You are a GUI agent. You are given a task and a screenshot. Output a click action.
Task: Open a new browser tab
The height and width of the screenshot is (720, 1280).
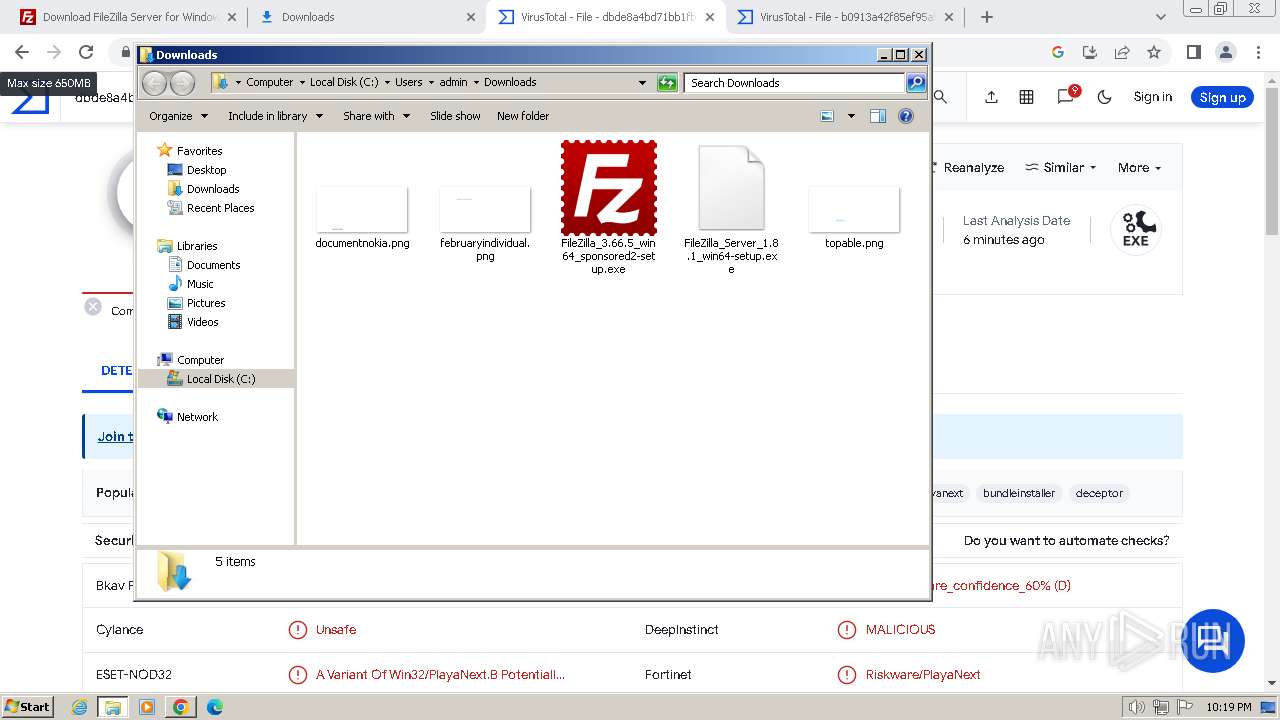[x=987, y=17]
